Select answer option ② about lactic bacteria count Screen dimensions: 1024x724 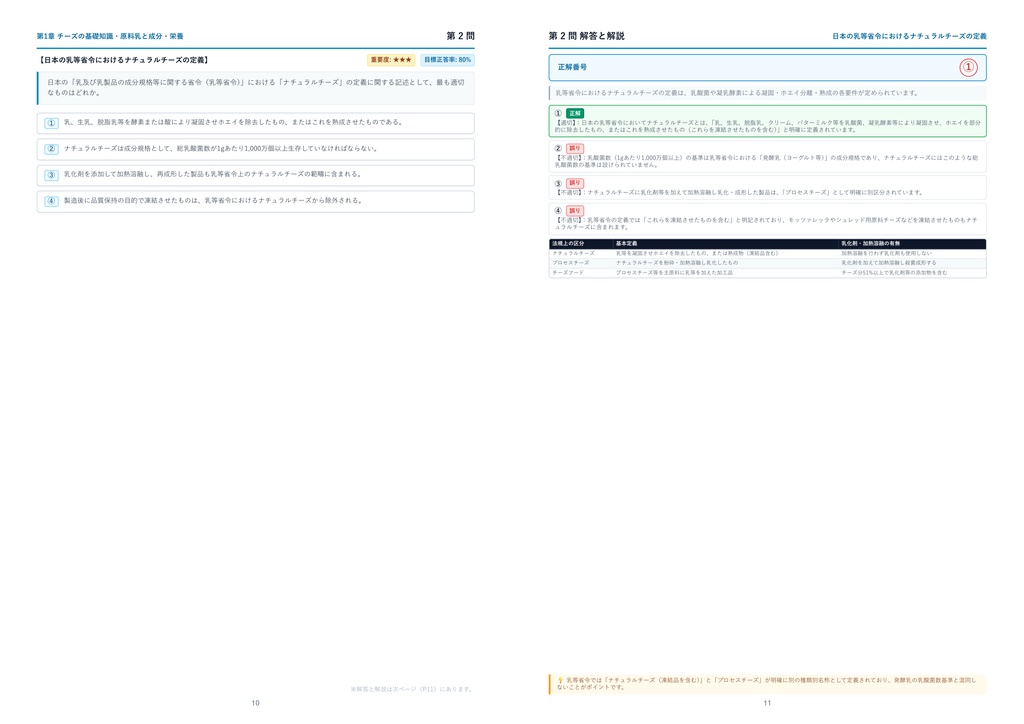[255, 149]
